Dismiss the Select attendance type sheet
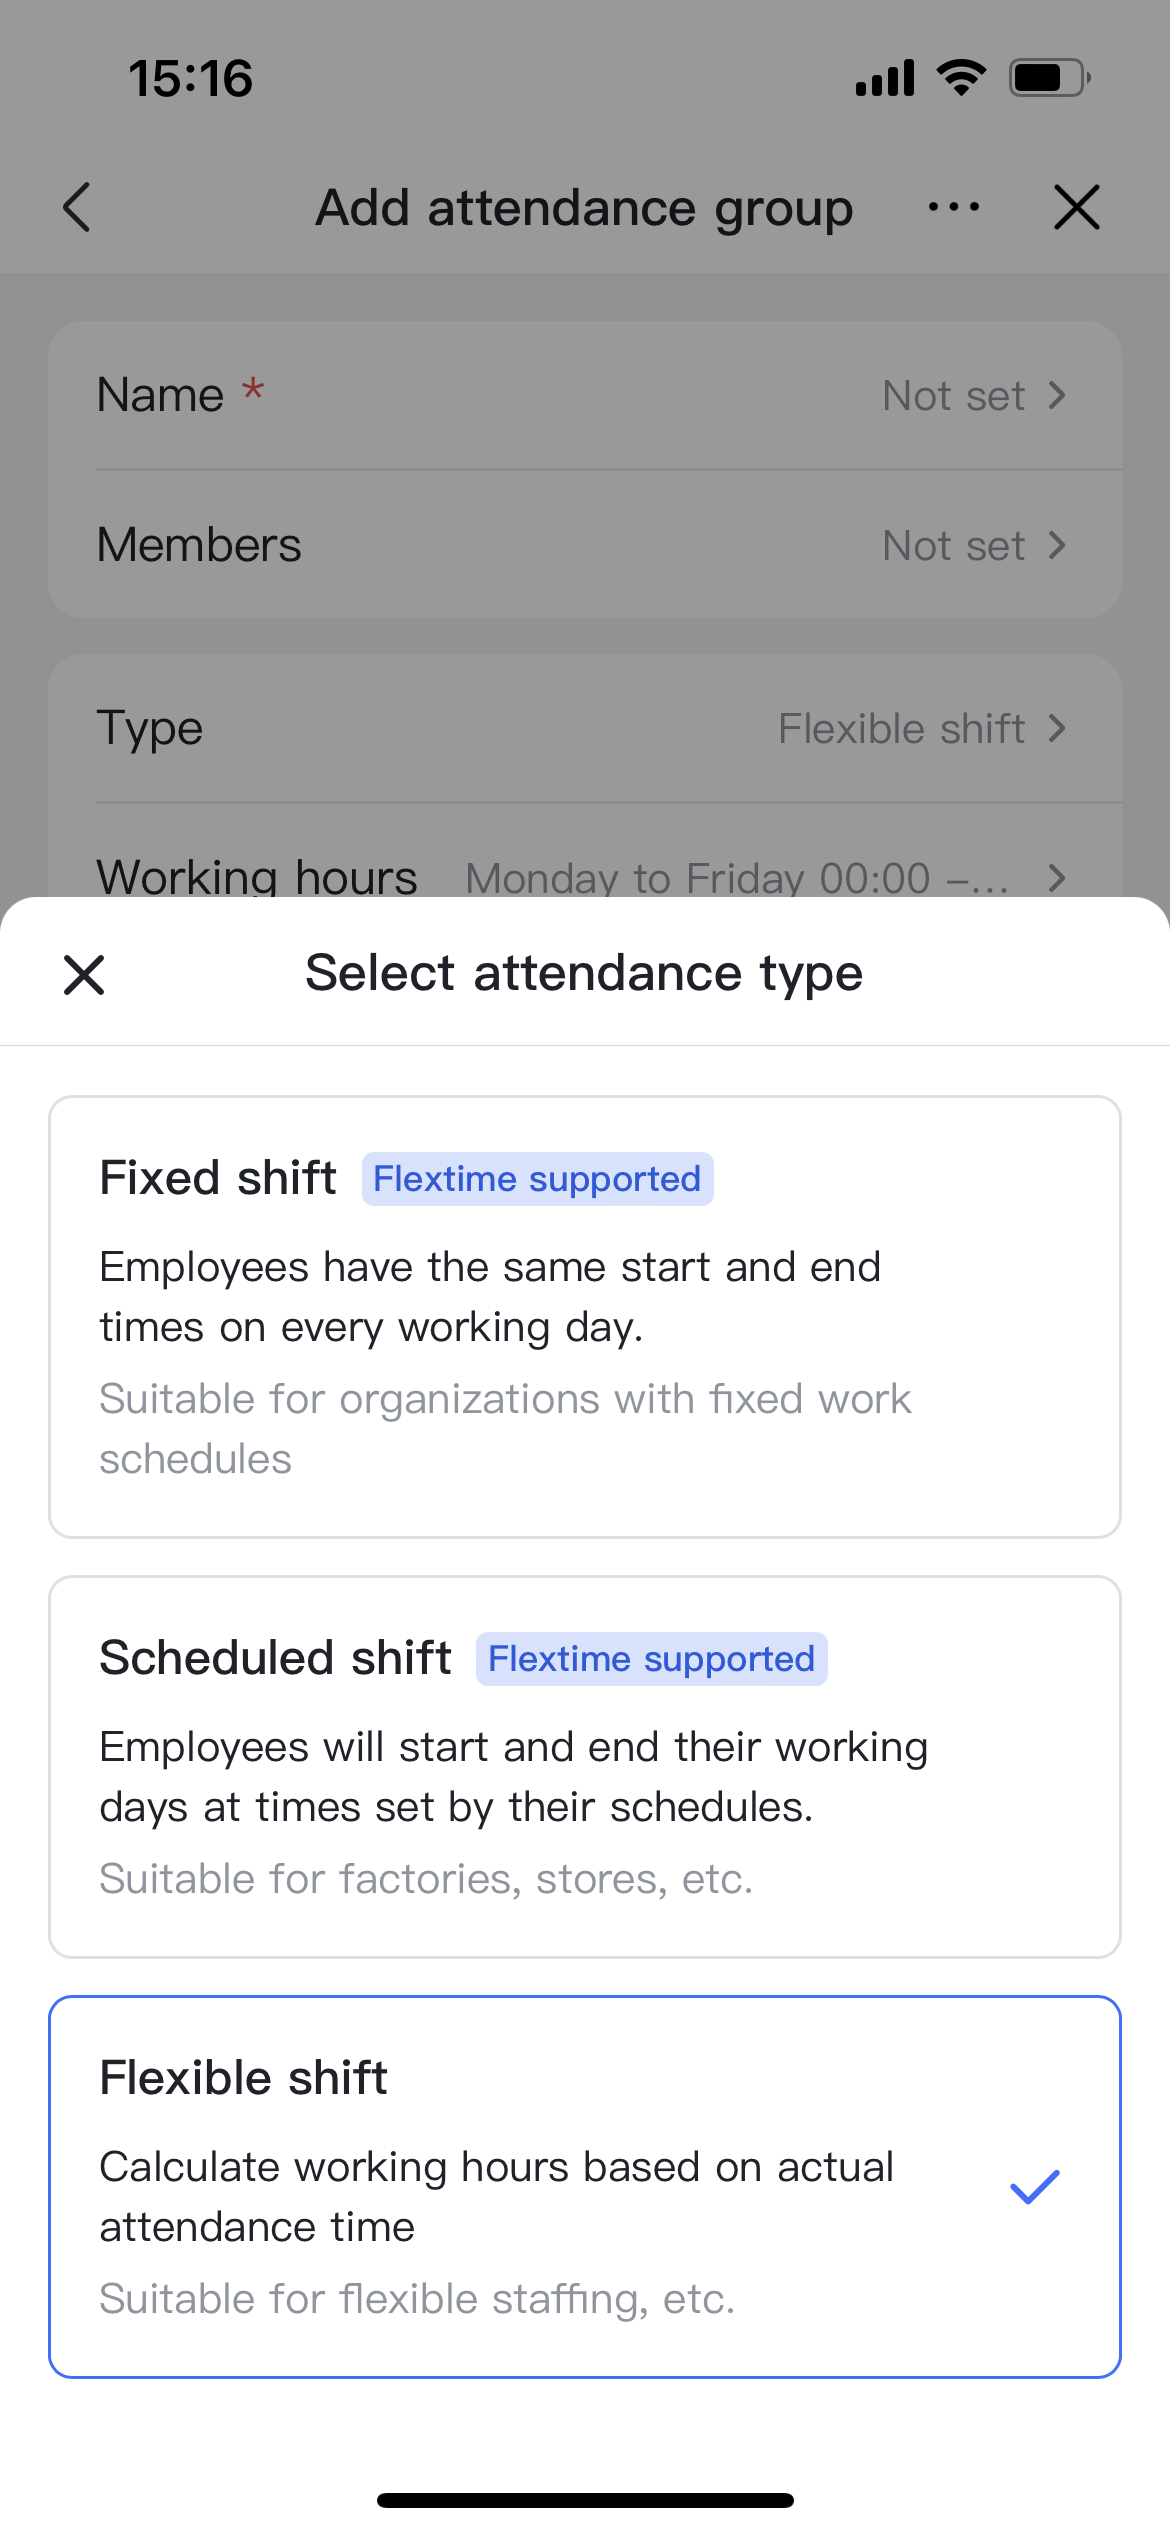 tap(84, 974)
